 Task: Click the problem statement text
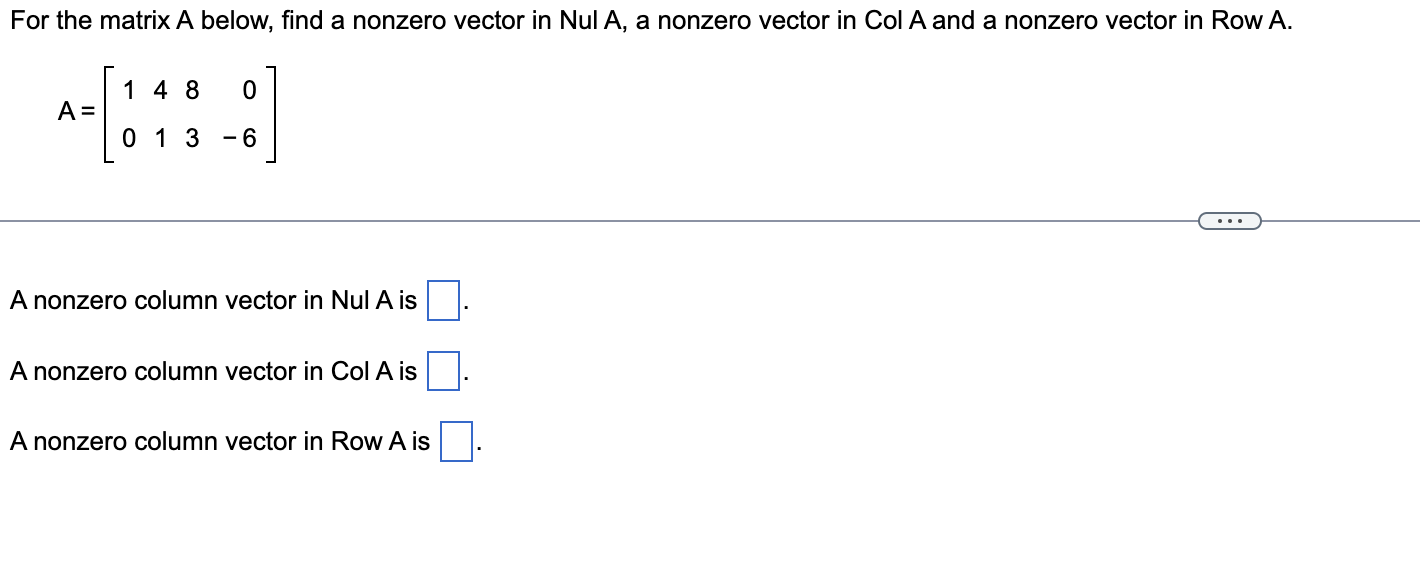[x=650, y=19]
